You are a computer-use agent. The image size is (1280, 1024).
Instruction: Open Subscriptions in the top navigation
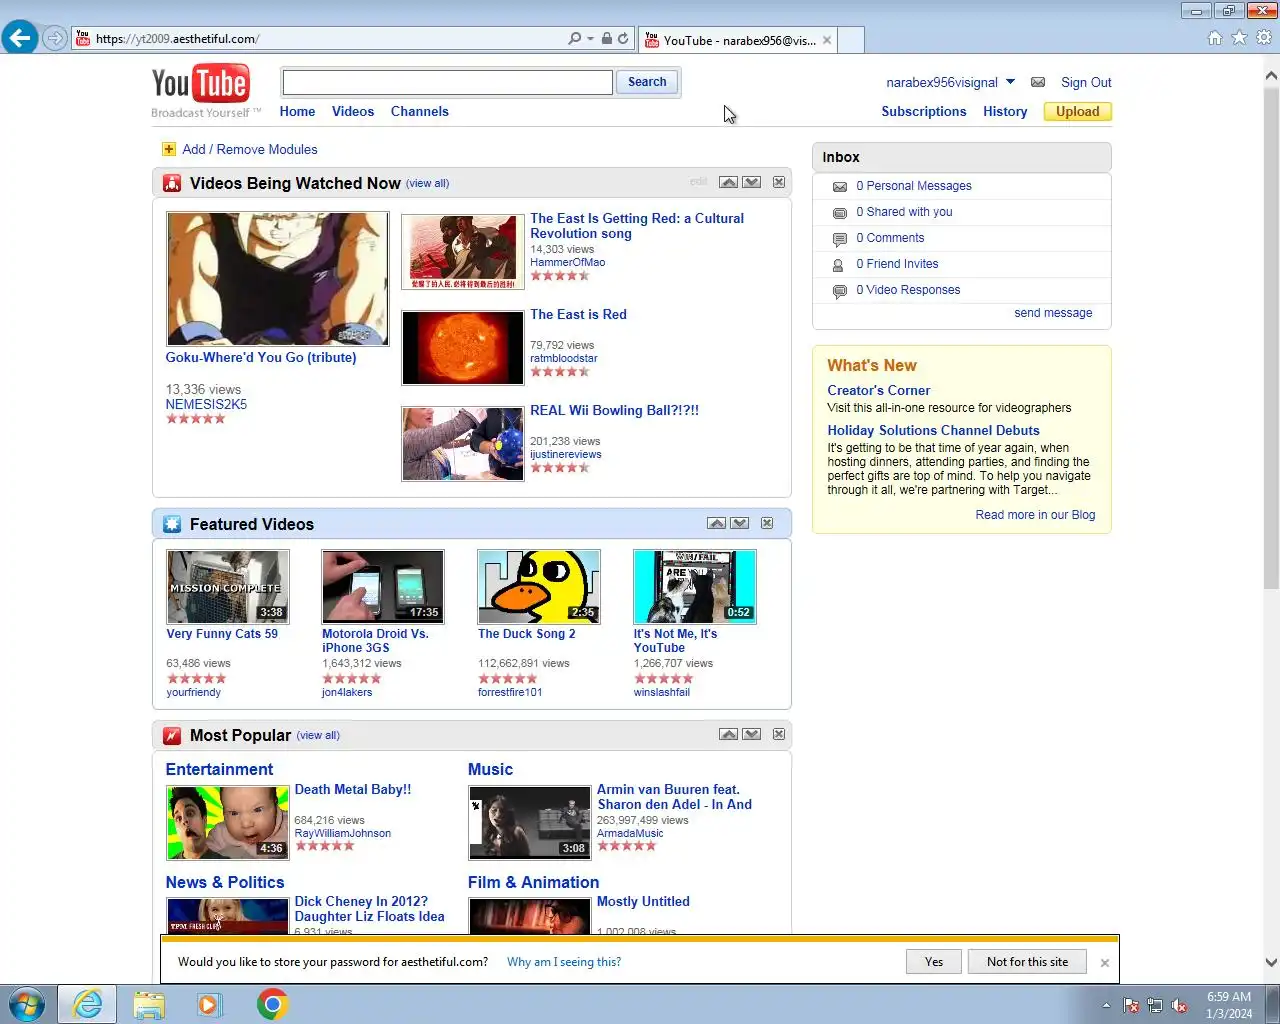tap(924, 111)
